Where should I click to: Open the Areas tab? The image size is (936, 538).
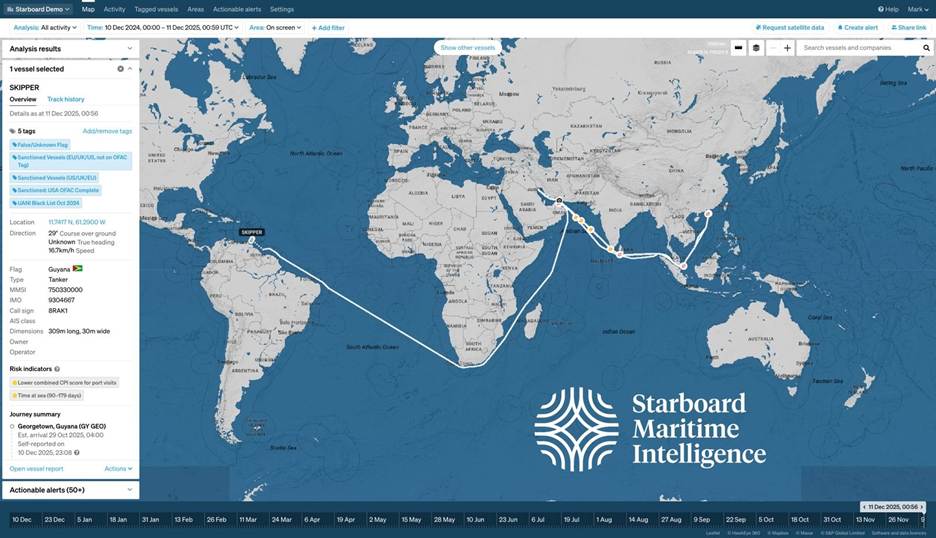[x=195, y=10]
